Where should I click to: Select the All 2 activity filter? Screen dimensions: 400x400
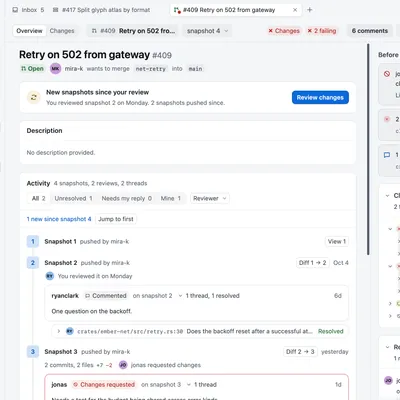coord(39,198)
